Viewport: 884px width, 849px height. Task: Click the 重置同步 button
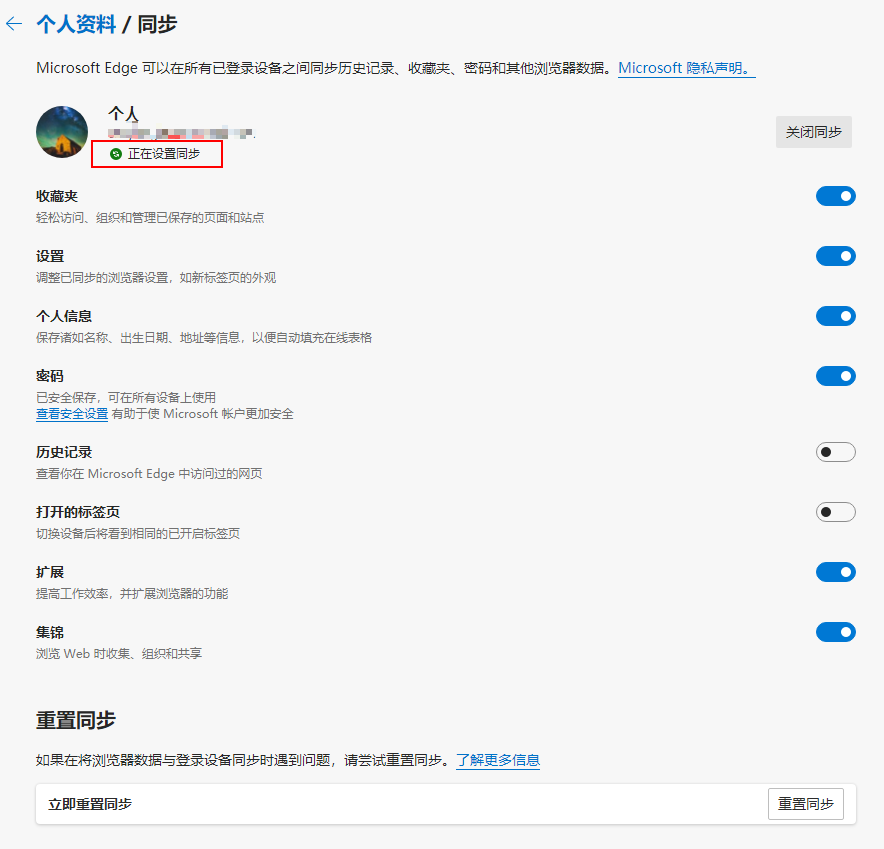[x=806, y=804]
